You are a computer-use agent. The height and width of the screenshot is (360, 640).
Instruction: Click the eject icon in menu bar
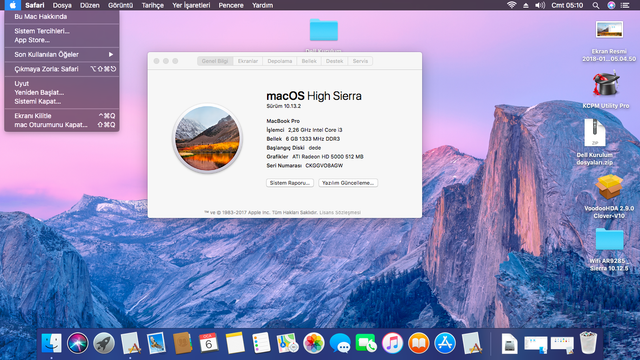(526, 5)
